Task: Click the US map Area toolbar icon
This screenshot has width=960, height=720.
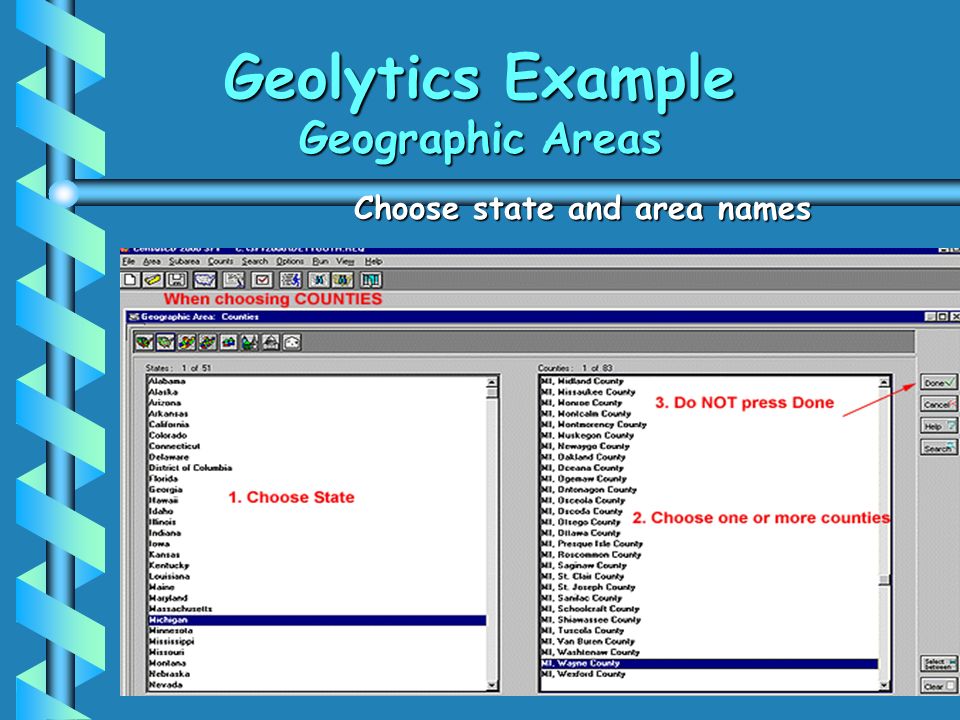Action: pyautogui.click(x=205, y=280)
